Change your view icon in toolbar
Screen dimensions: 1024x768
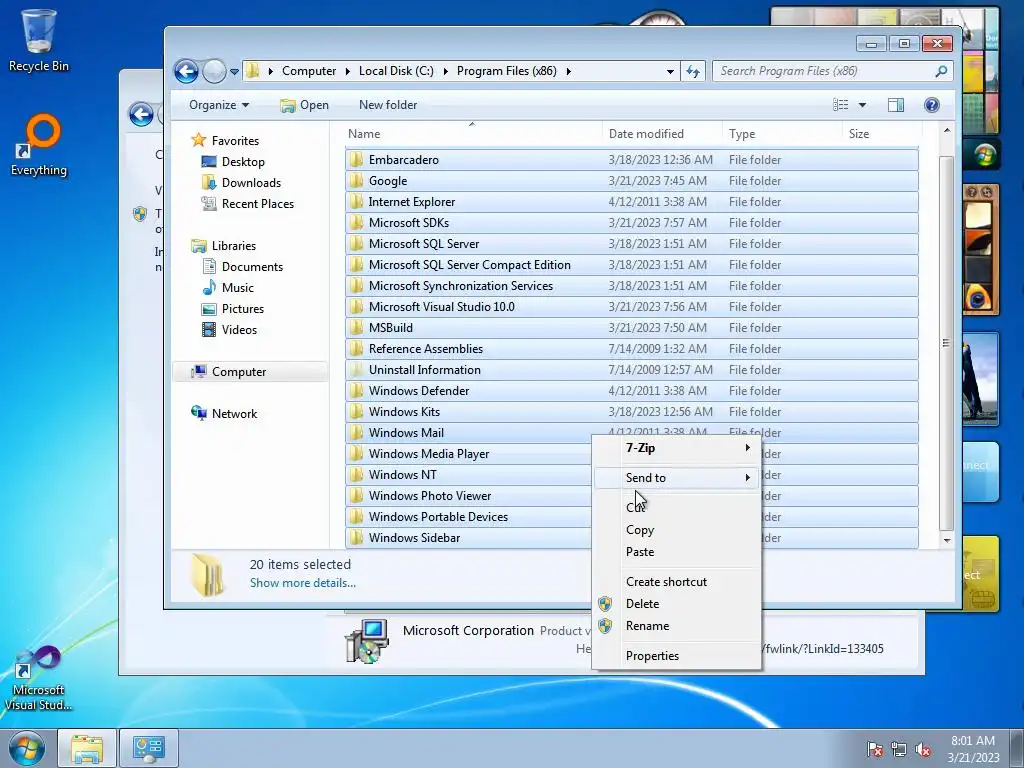[x=840, y=105]
